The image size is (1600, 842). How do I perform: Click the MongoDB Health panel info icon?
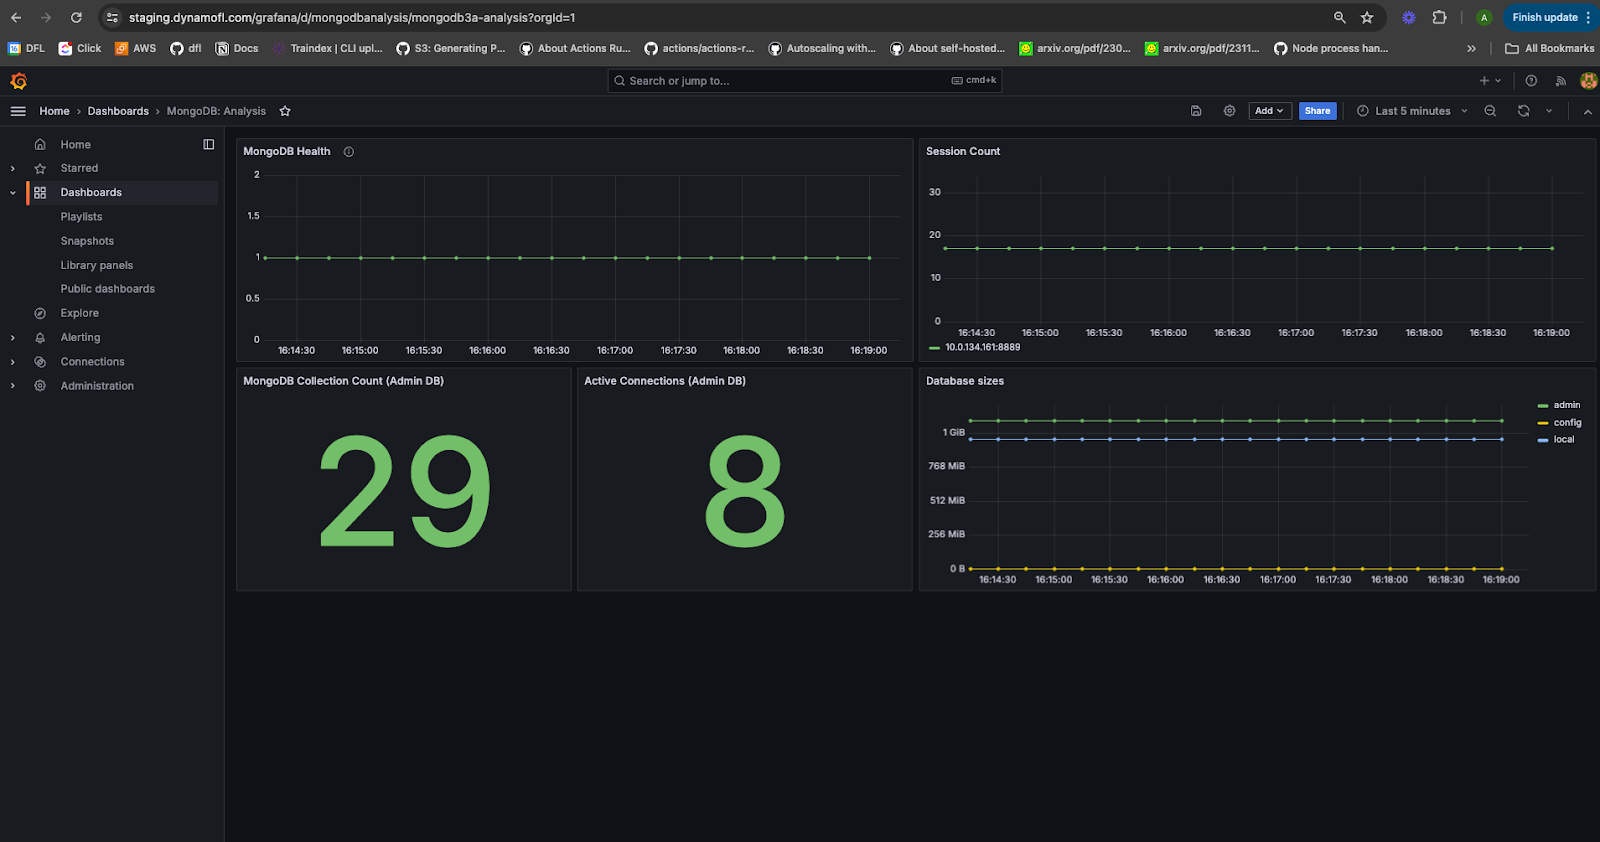[x=349, y=152]
